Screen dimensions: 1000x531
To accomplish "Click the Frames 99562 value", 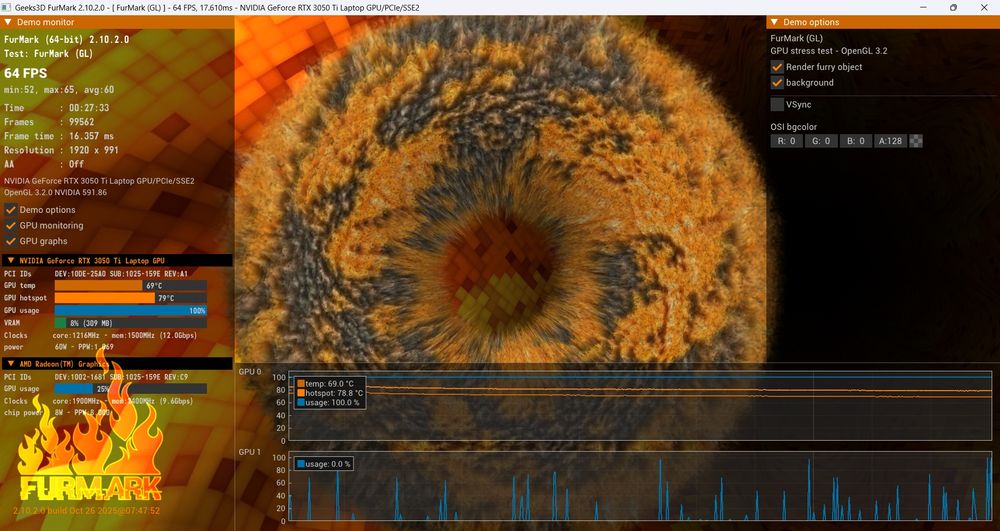I will tap(82, 122).
